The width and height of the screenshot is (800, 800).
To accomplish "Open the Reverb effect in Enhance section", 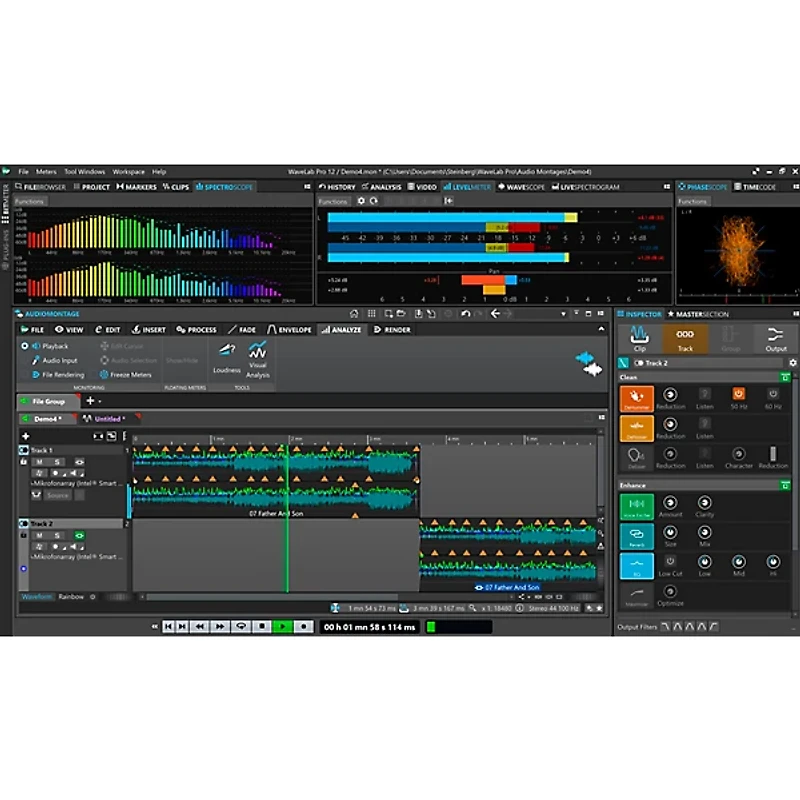I will point(637,537).
